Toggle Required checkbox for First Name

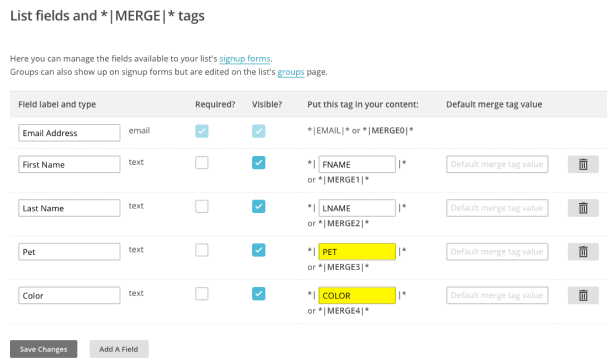tap(202, 163)
